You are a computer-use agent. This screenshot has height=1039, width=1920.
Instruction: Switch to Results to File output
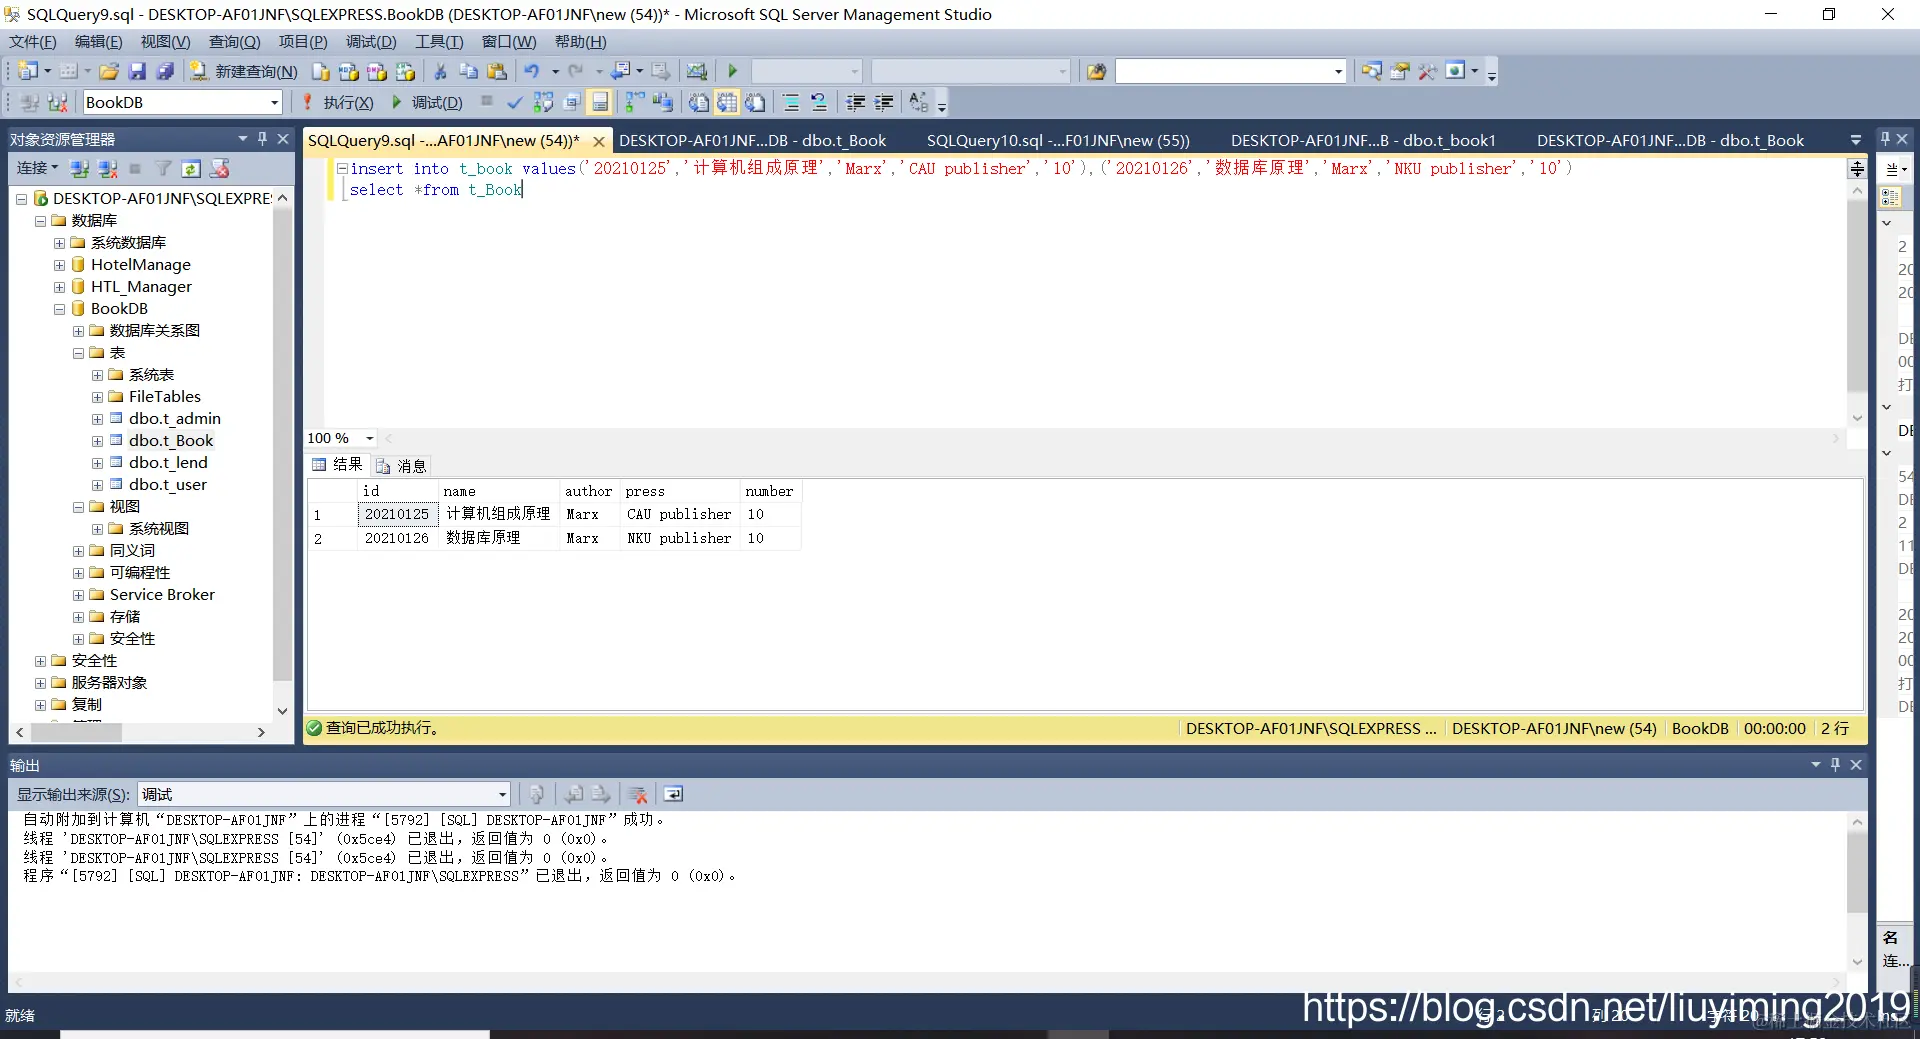(x=755, y=102)
